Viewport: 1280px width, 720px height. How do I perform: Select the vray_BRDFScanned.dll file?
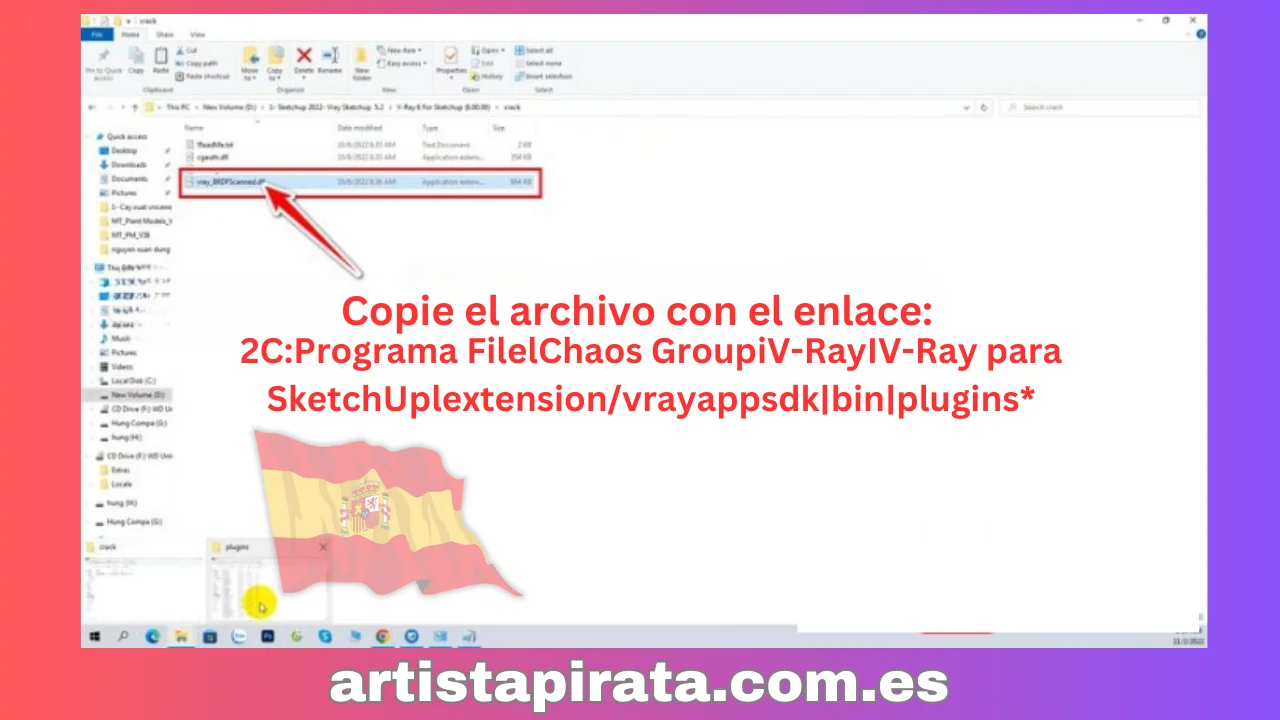click(x=360, y=182)
